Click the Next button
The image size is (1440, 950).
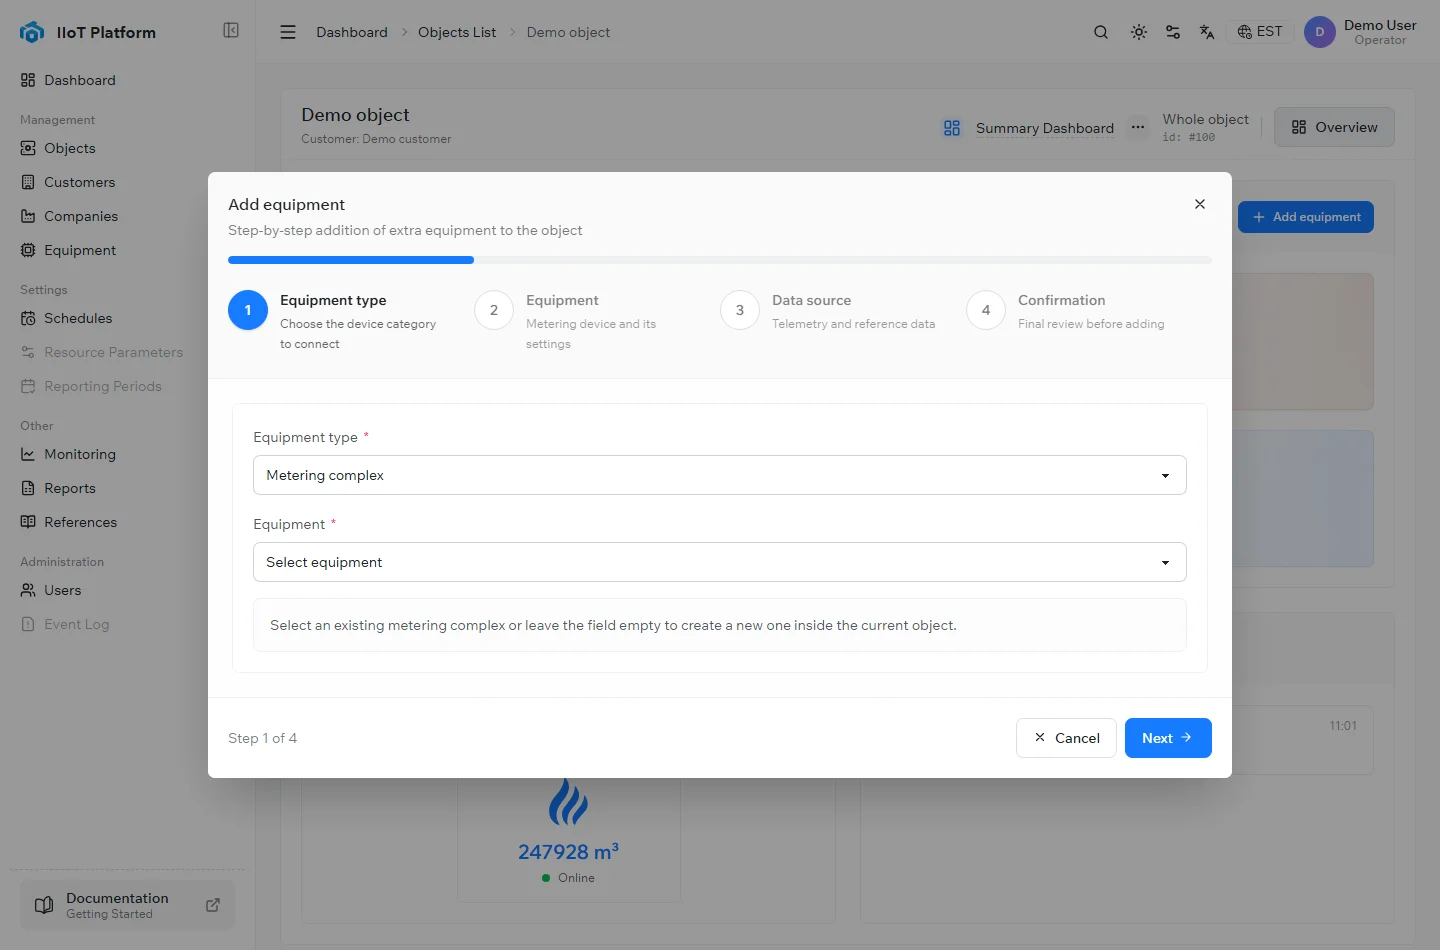1168,738
